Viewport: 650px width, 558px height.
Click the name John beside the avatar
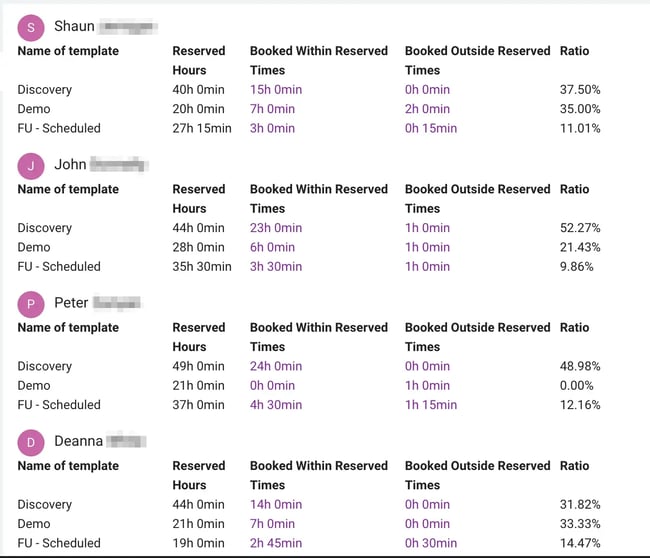coord(70,165)
